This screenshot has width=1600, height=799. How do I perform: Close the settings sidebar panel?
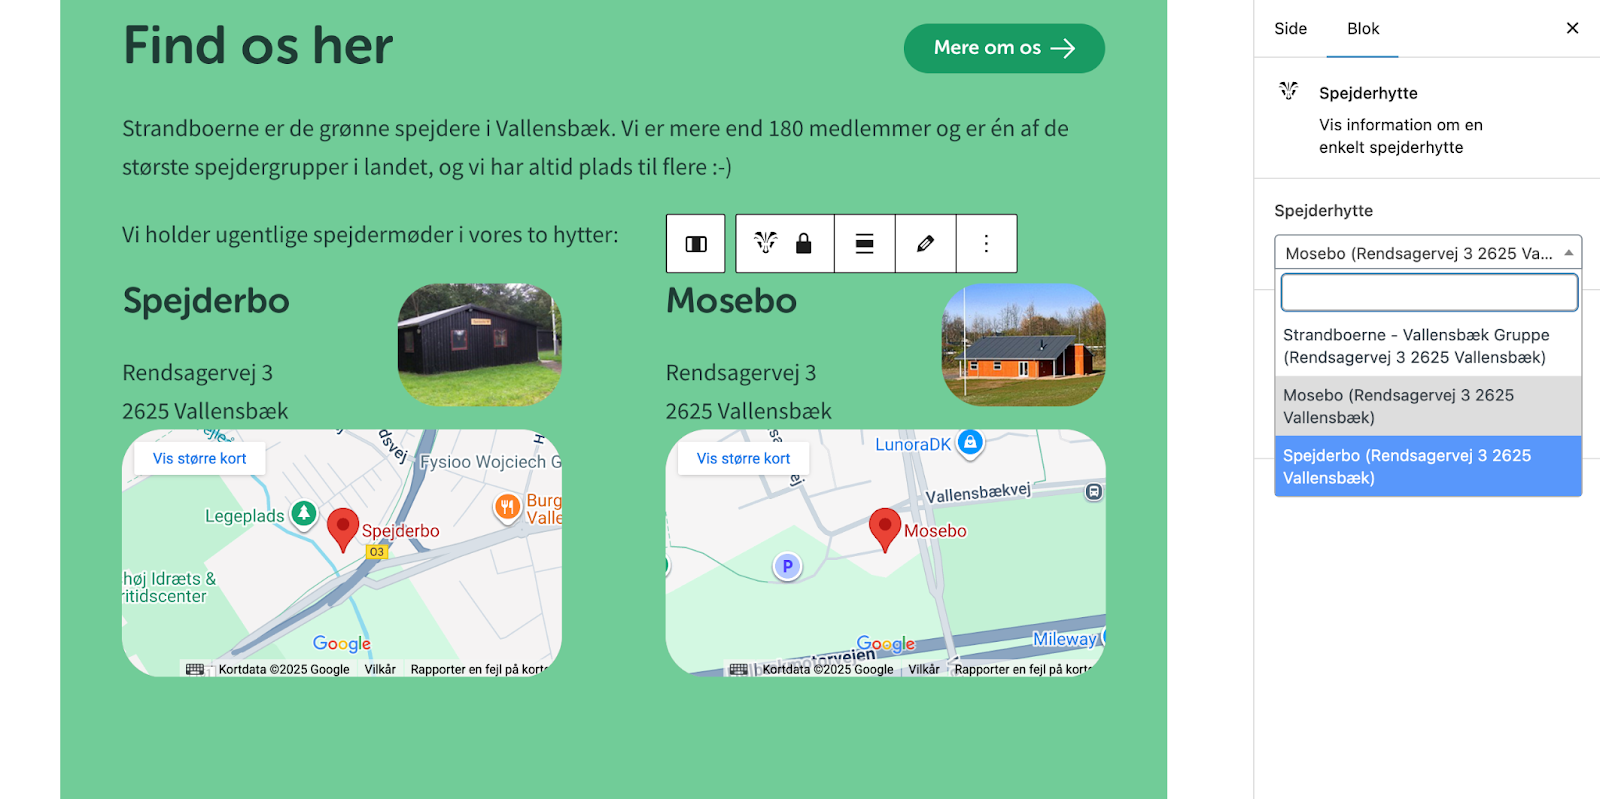coord(1572,28)
